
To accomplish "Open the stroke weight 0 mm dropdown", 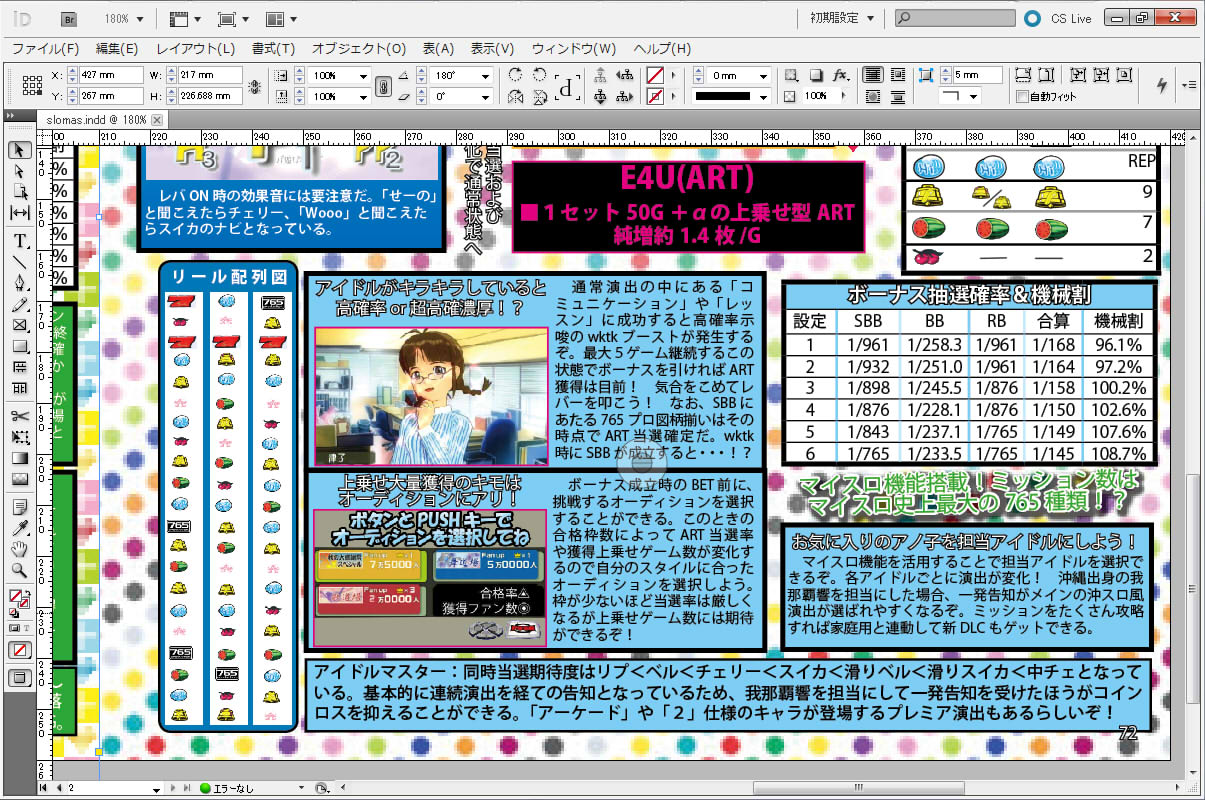I will 764,76.
